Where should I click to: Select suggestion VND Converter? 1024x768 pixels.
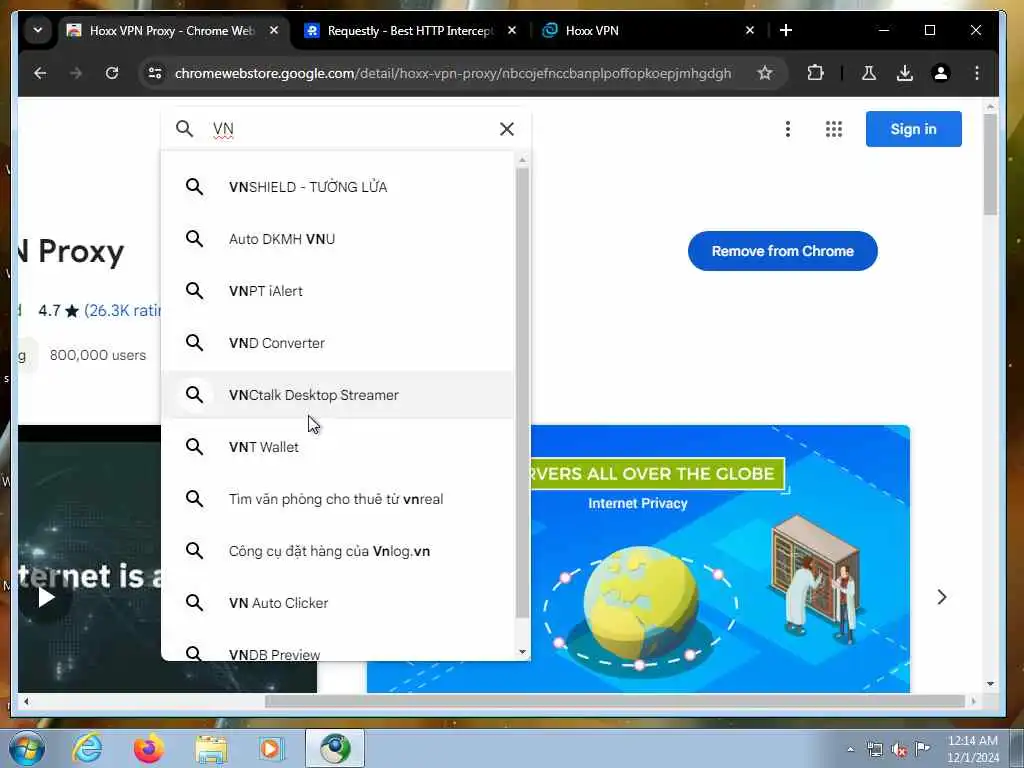tap(338, 343)
